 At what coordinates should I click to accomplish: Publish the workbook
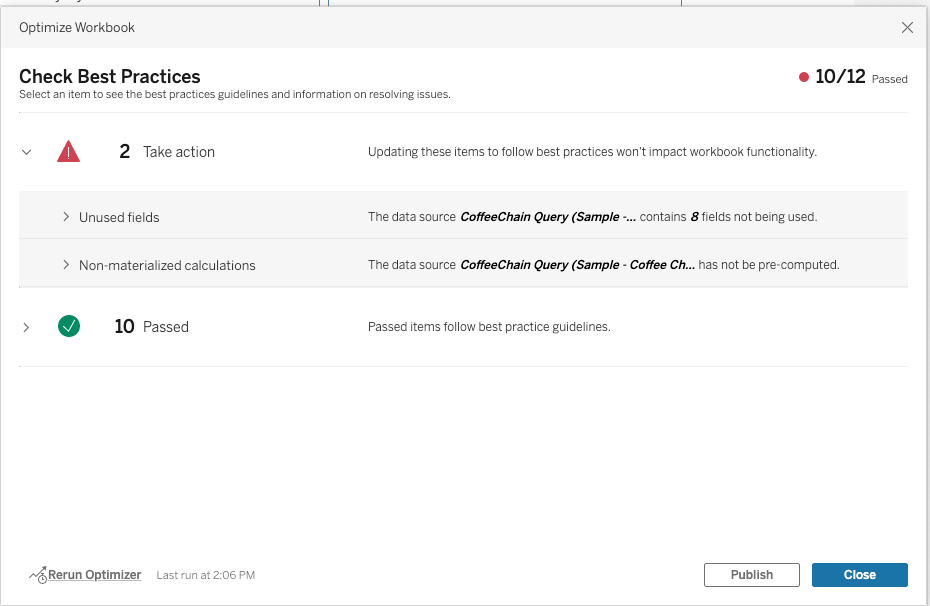pos(751,574)
